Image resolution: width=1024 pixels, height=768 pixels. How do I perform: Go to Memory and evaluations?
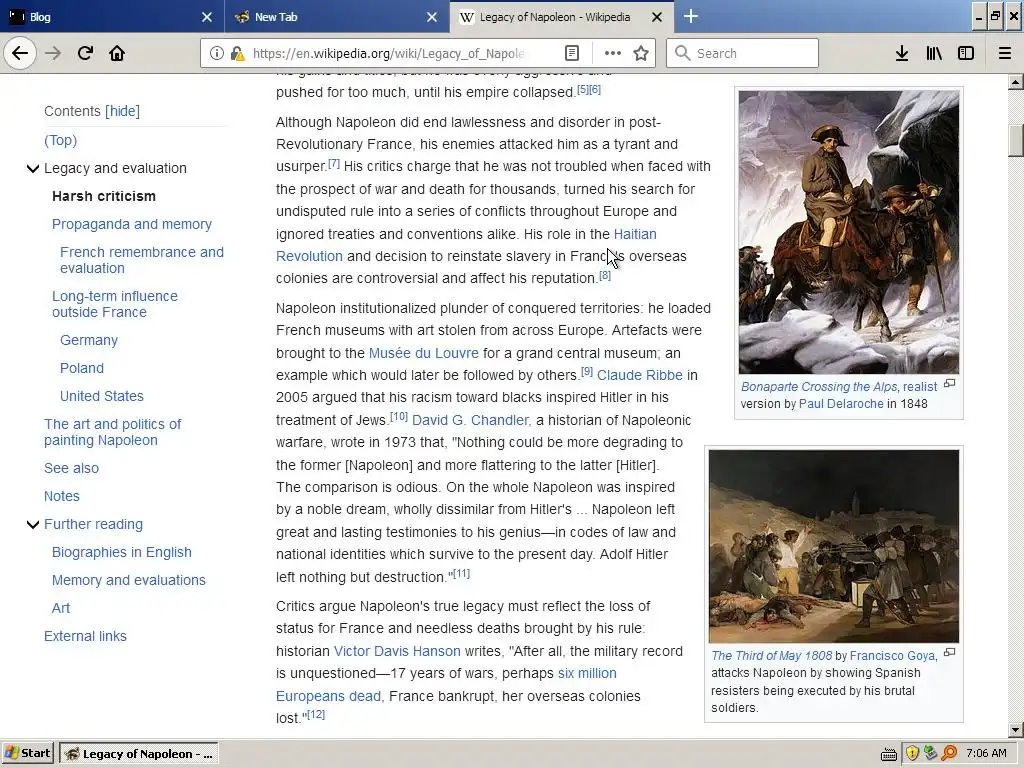129,581
